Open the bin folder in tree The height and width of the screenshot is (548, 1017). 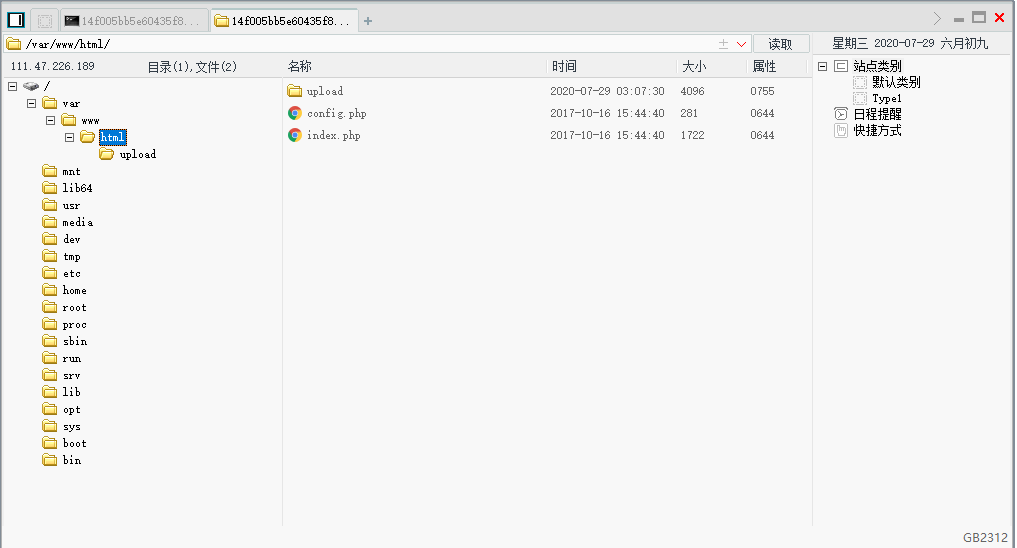(62, 460)
